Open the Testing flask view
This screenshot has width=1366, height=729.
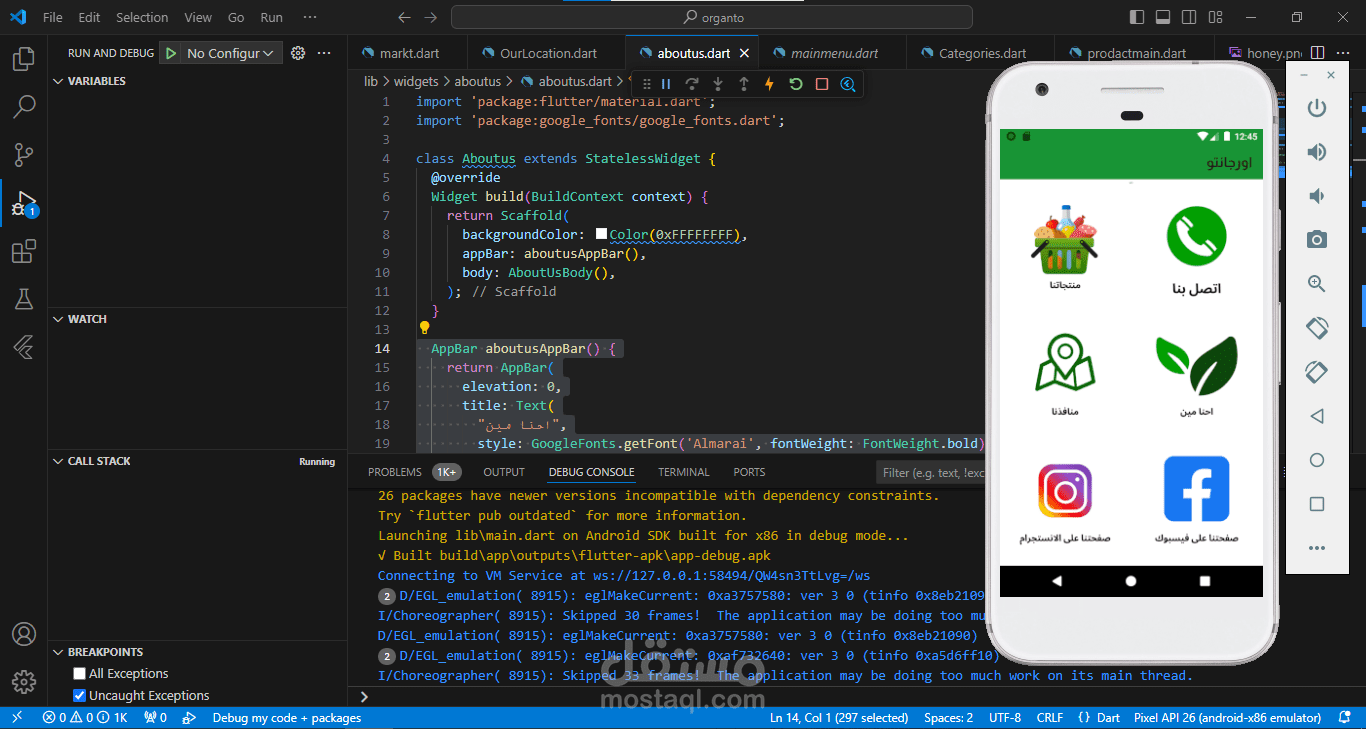[23, 299]
